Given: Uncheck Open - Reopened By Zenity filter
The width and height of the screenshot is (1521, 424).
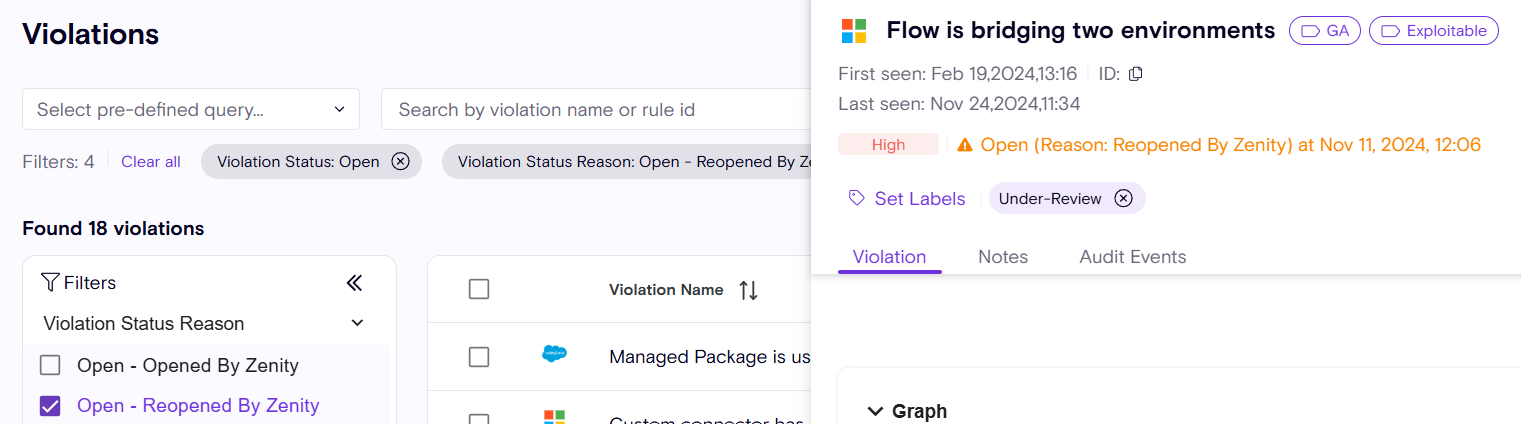Looking at the screenshot, I should click(x=50, y=405).
